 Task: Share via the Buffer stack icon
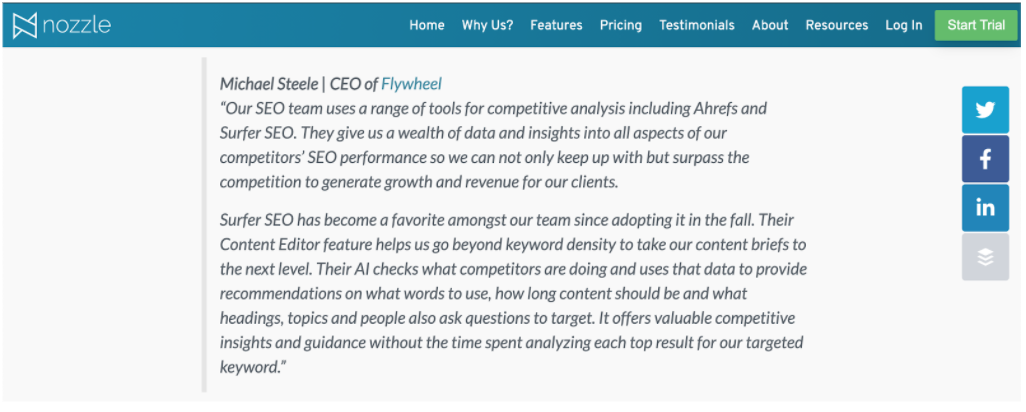985,257
